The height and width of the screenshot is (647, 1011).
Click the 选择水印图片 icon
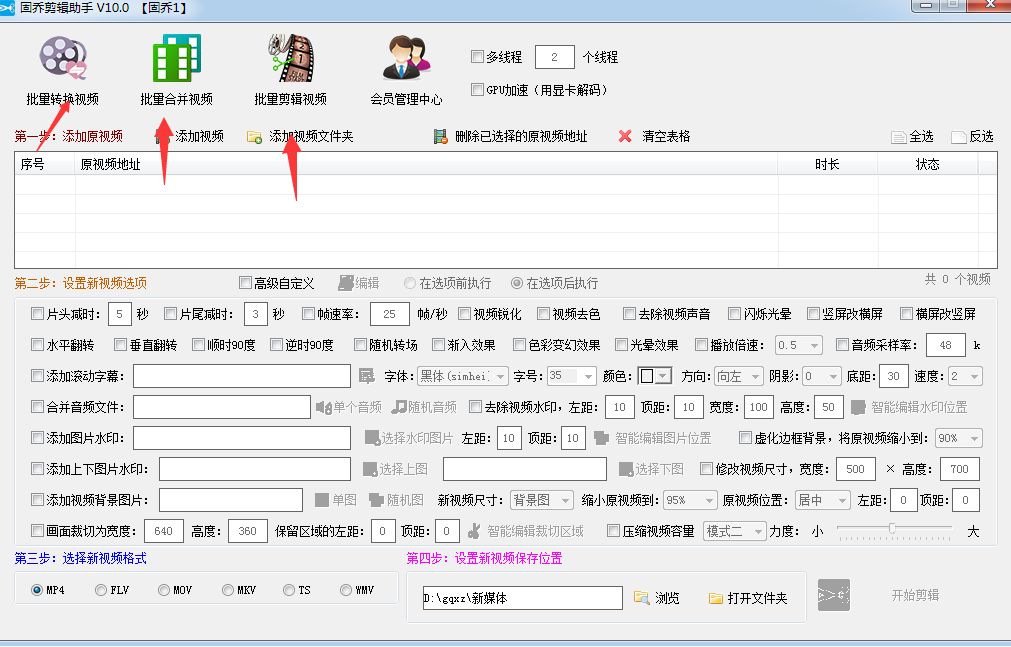click(x=372, y=438)
